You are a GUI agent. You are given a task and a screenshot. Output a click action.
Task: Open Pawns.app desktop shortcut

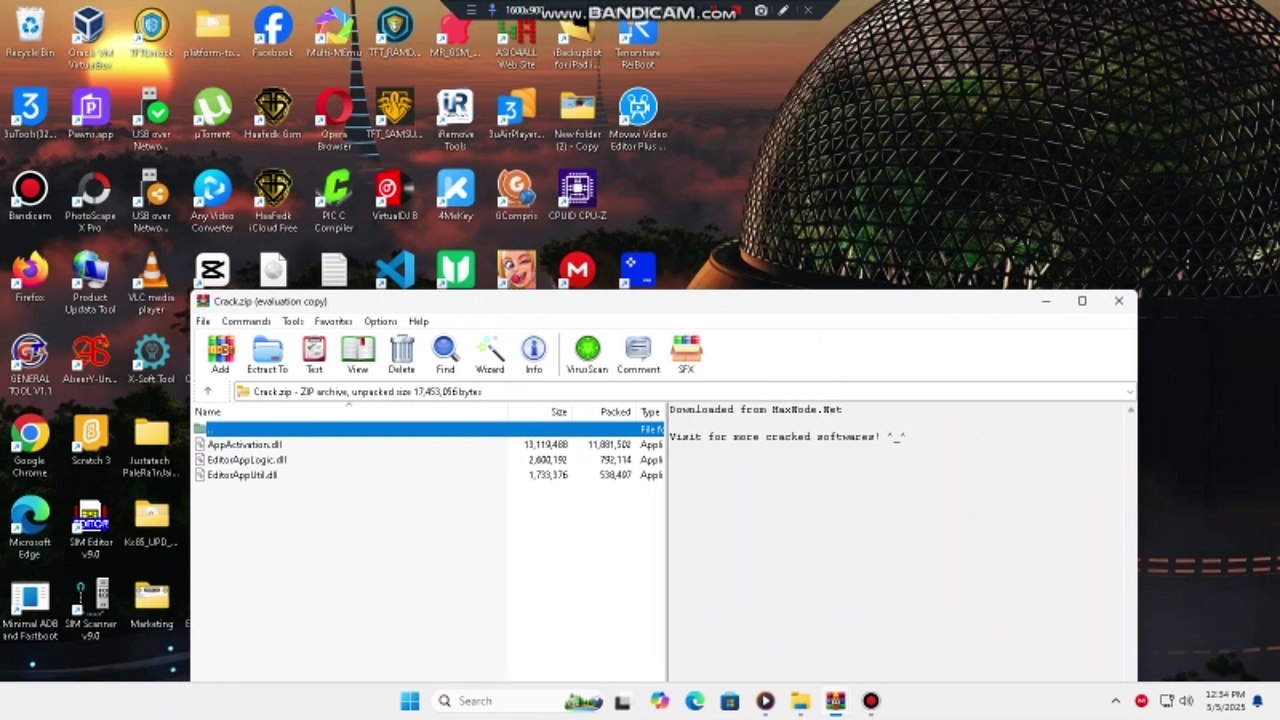[90, 114]
